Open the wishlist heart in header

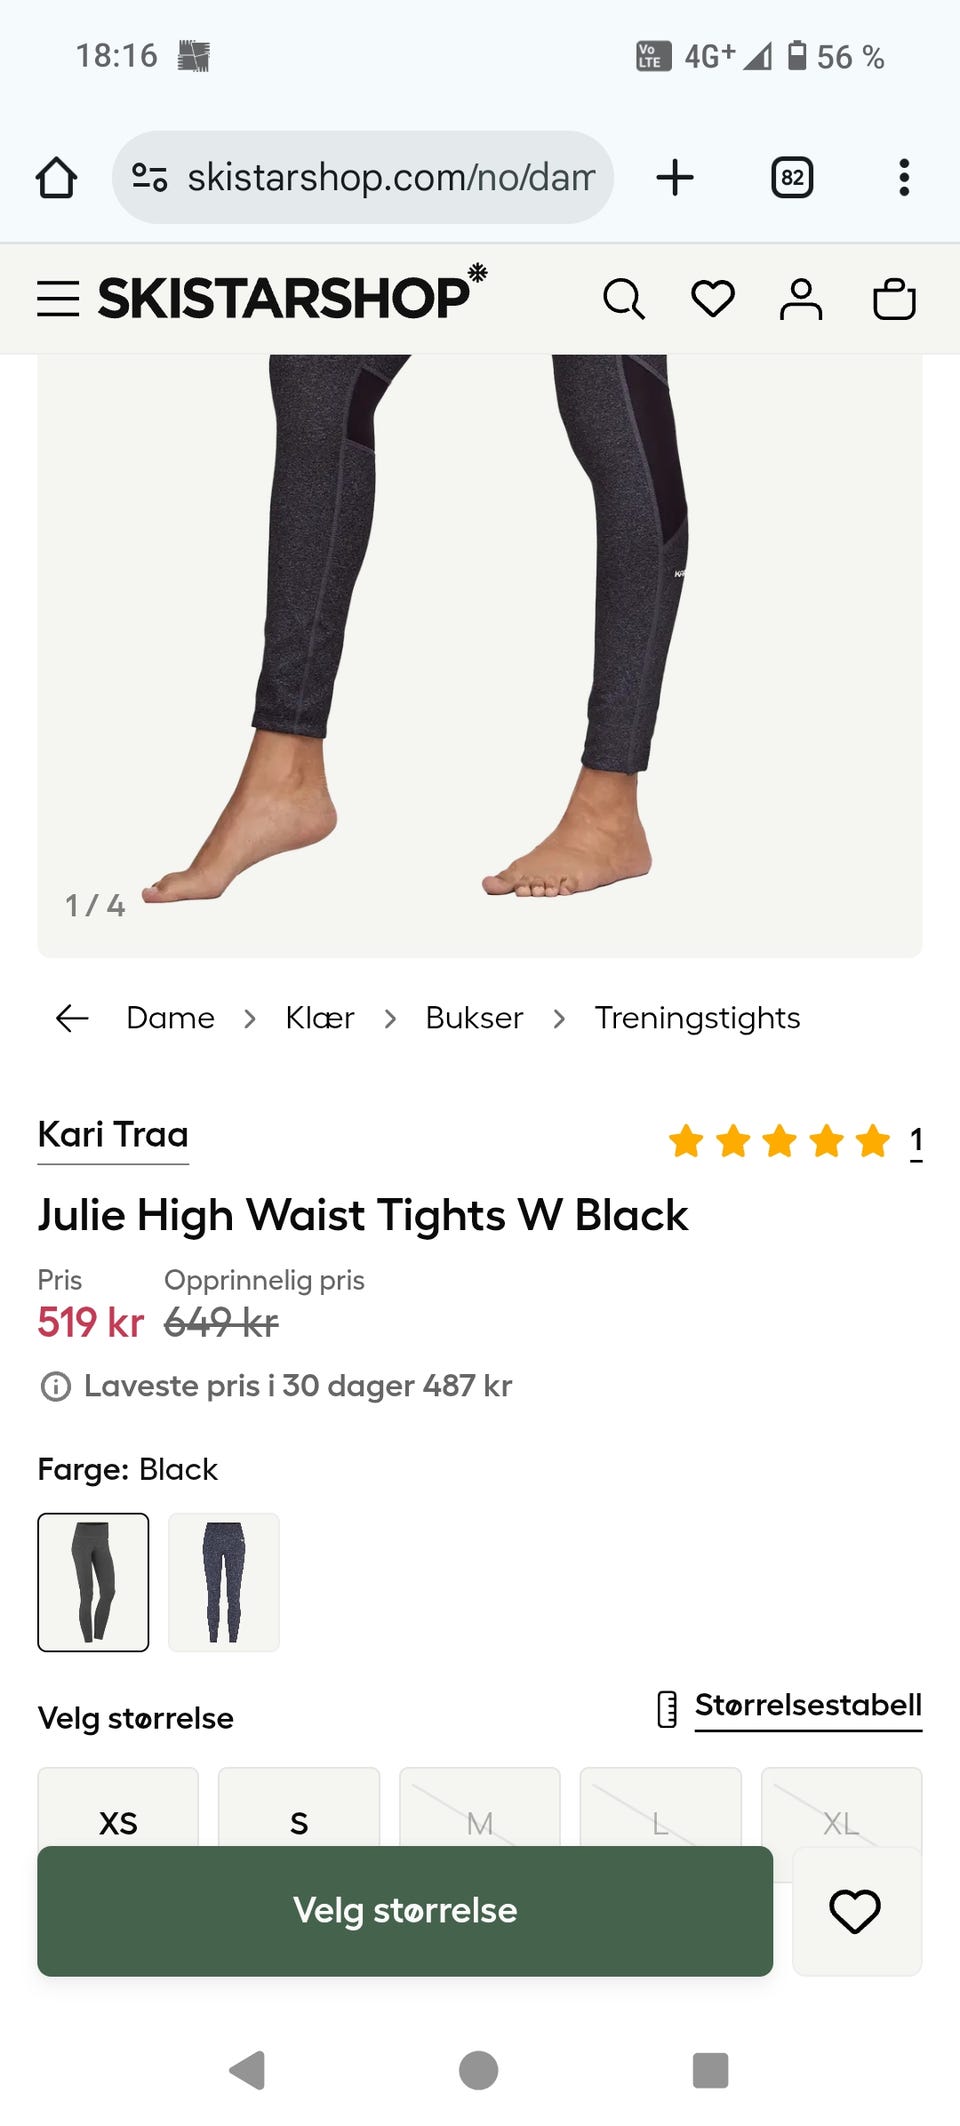click(x=713, y=299)
